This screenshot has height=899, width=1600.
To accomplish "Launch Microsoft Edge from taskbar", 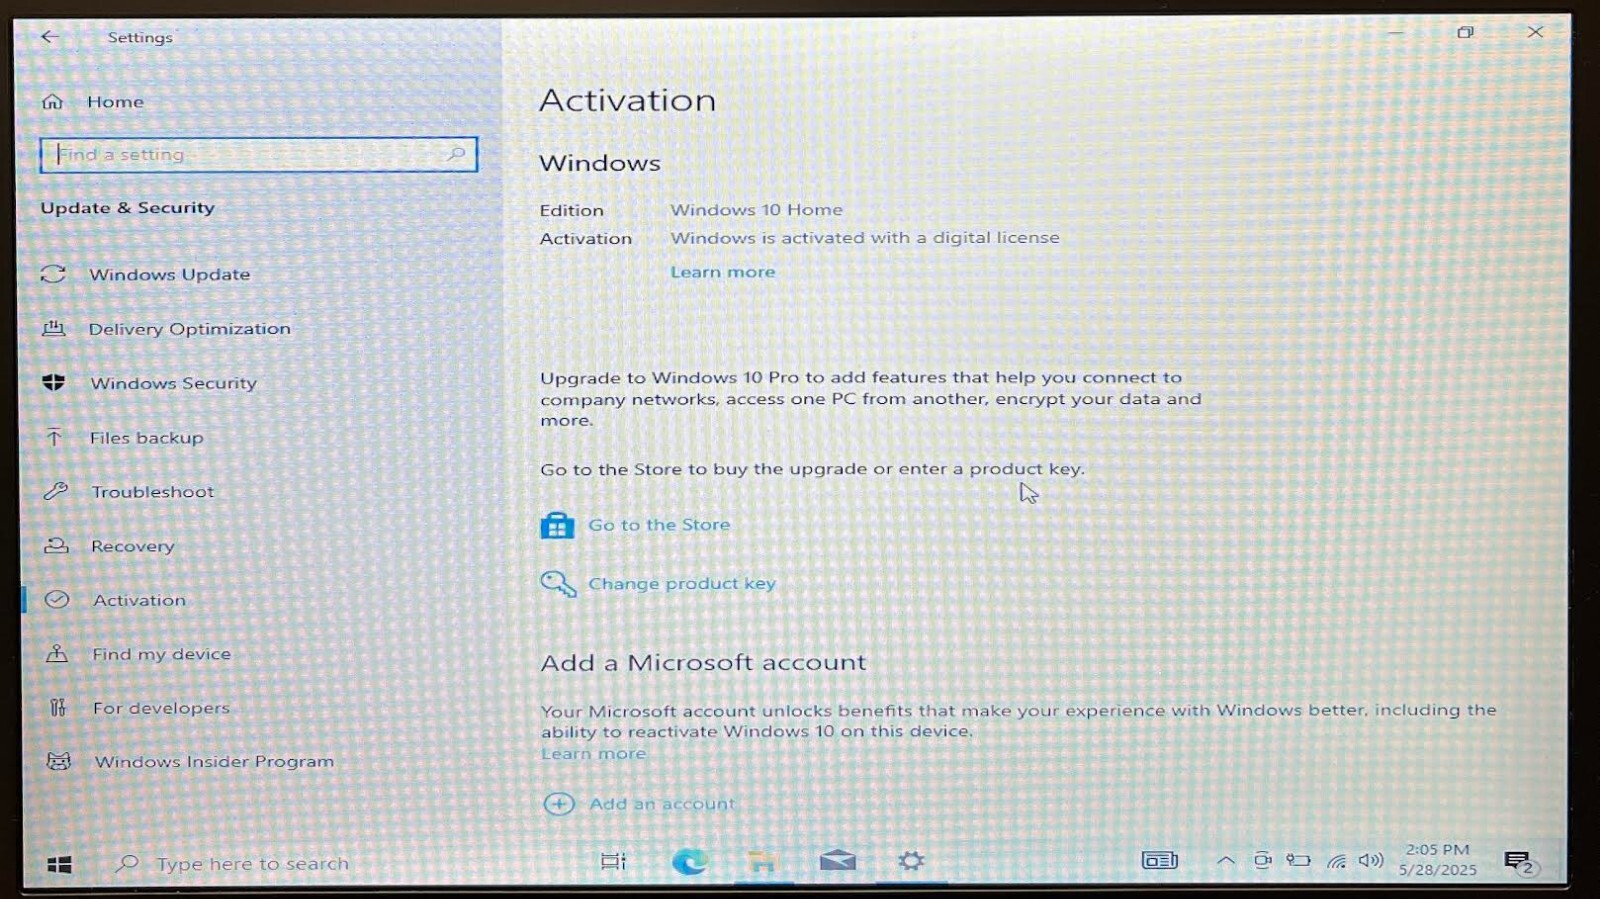I will 689,861.
